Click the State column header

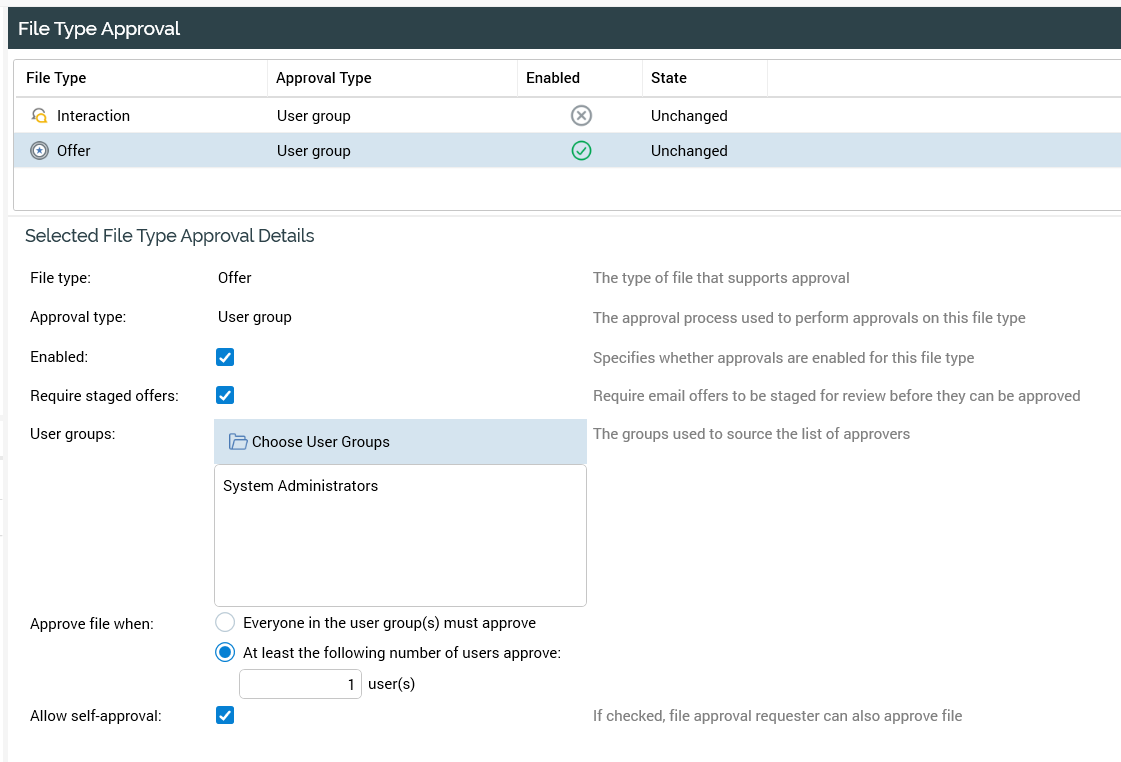(x=669, y=78)
